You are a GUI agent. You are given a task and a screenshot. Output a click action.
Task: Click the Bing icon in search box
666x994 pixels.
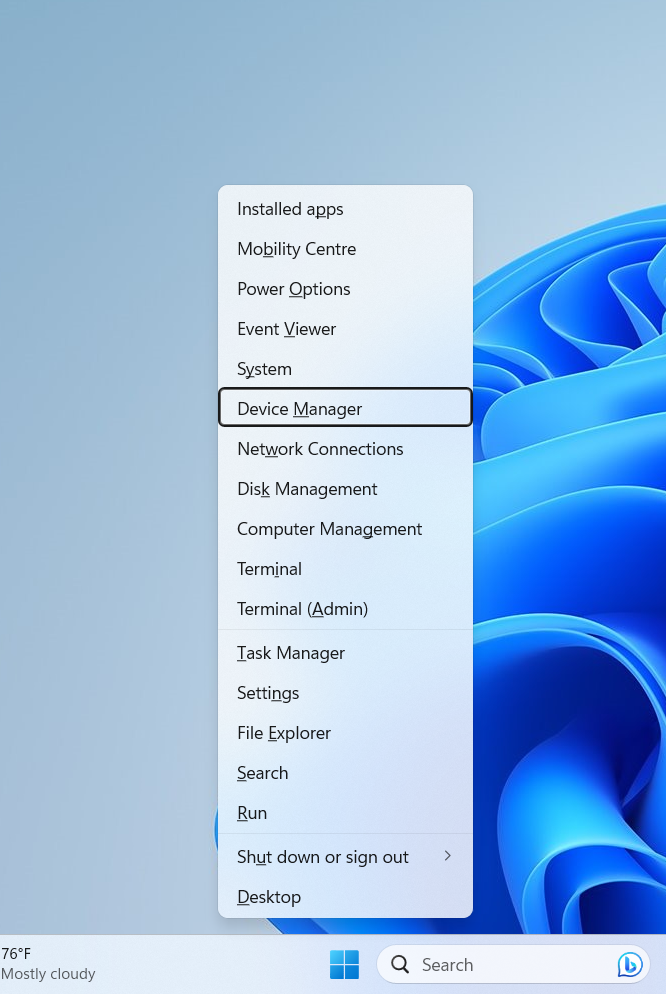629,965
